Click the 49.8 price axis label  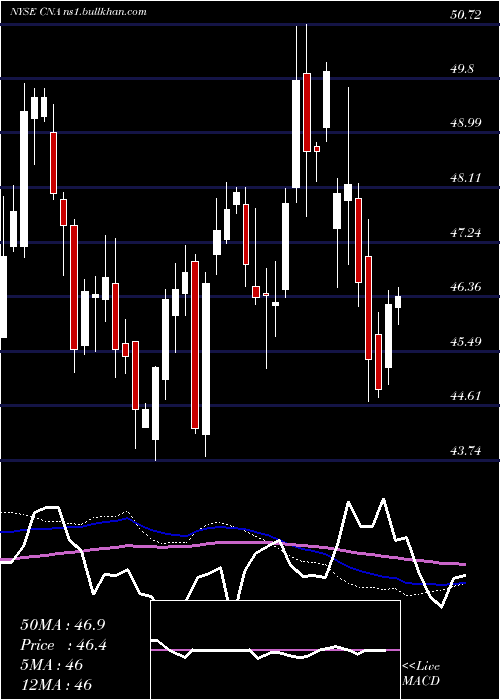point(462,69)
